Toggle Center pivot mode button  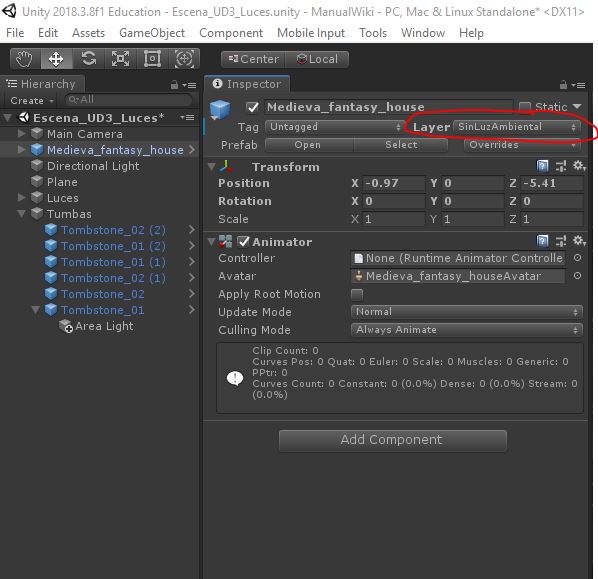coord(253,59)
